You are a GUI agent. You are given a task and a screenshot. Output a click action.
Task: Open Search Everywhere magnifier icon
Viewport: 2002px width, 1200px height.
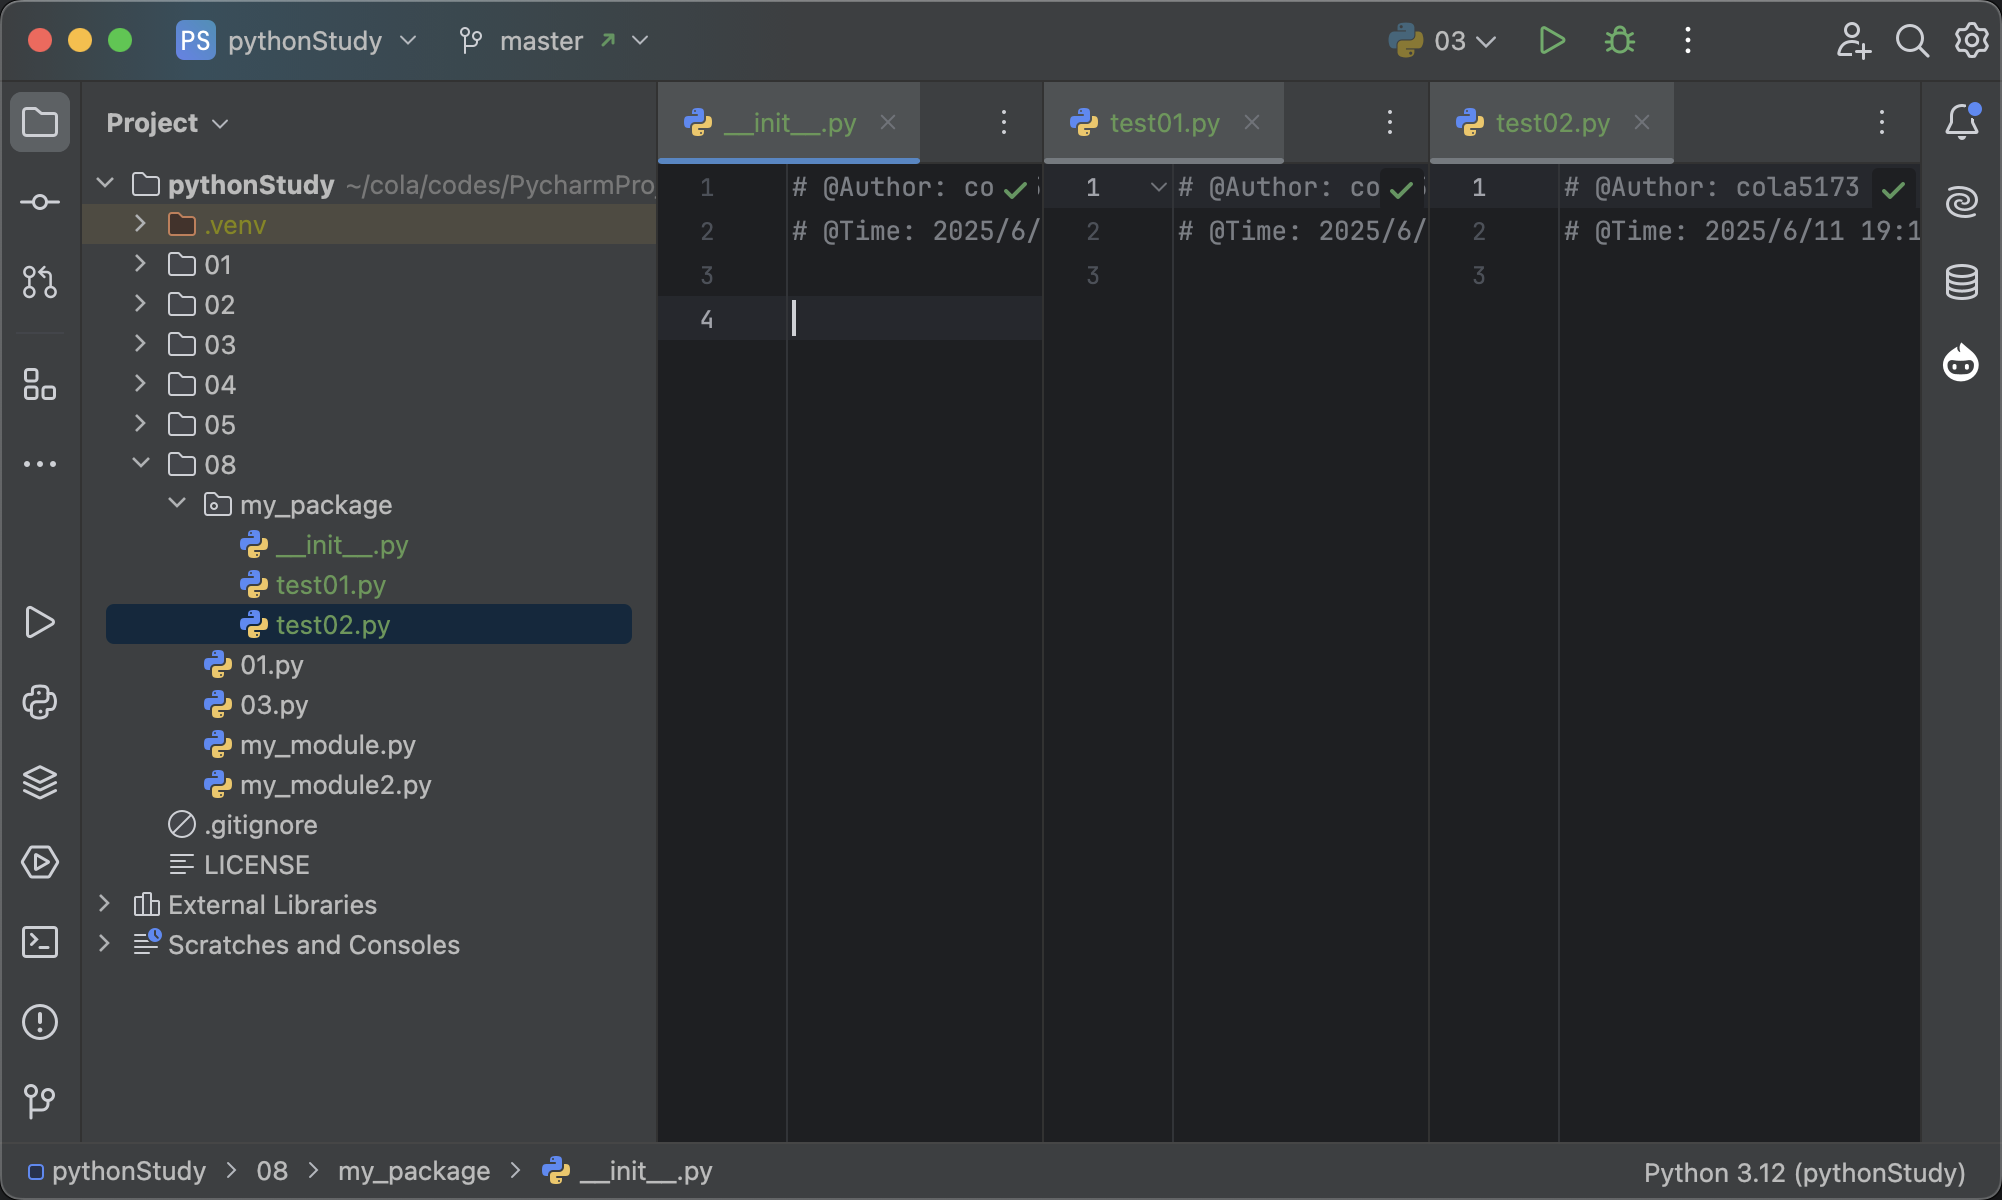[1912, 41]
